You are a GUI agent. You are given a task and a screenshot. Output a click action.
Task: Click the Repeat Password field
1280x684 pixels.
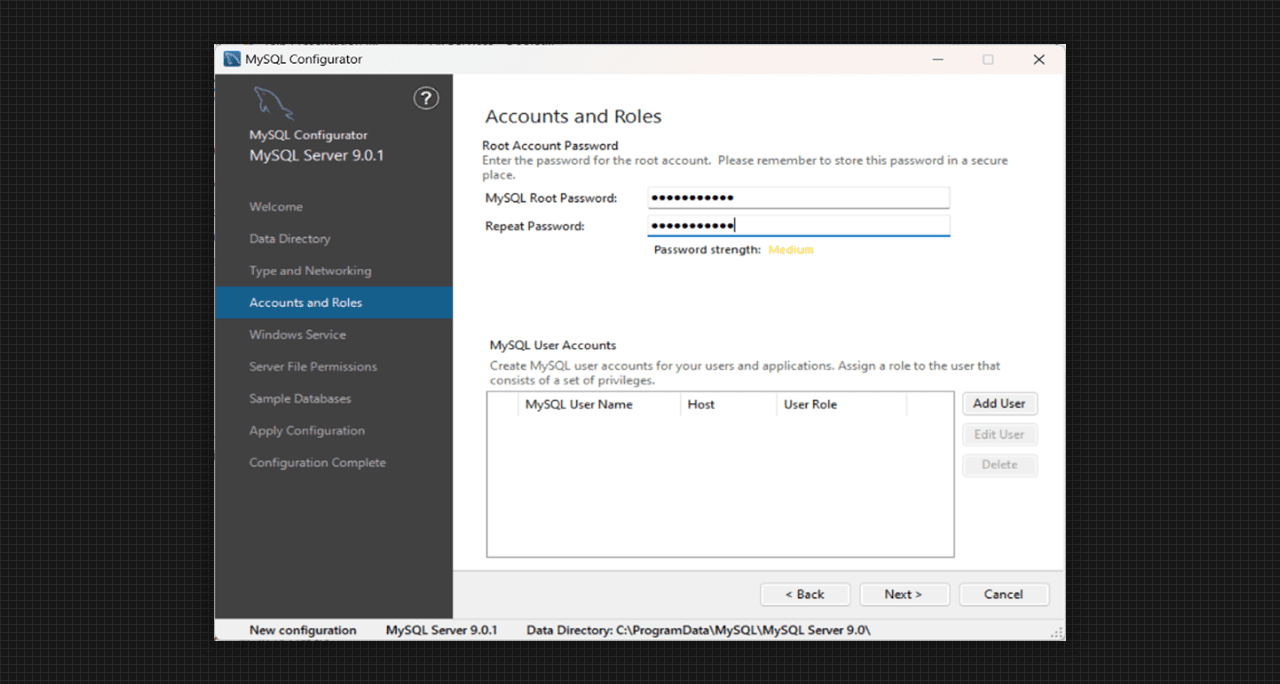[798, 226]
